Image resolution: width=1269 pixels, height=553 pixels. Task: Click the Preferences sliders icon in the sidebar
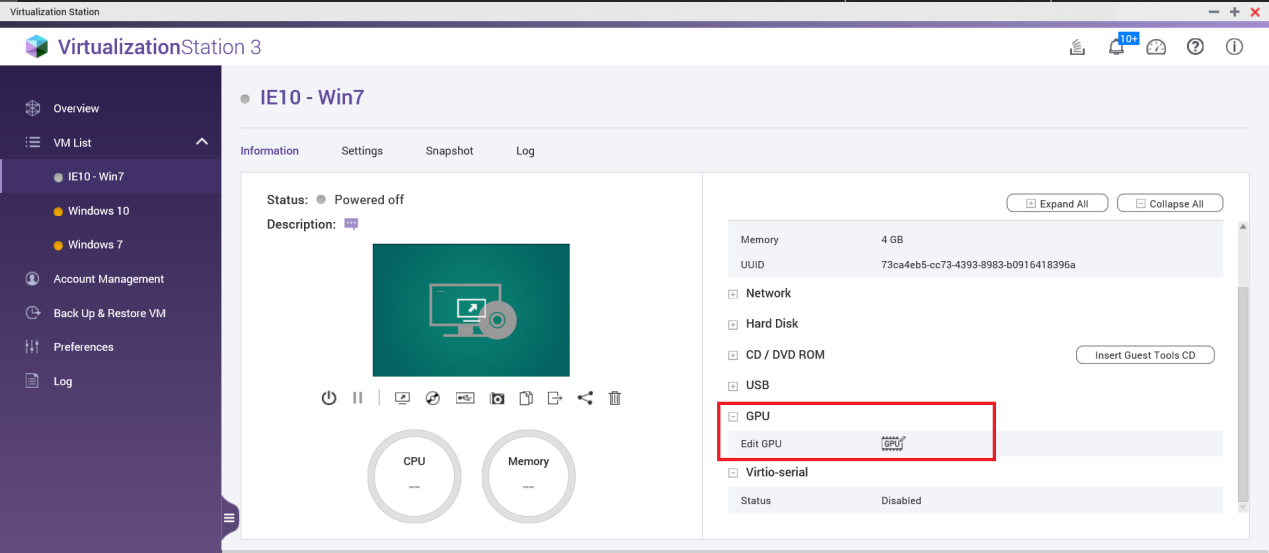(32, 347)
